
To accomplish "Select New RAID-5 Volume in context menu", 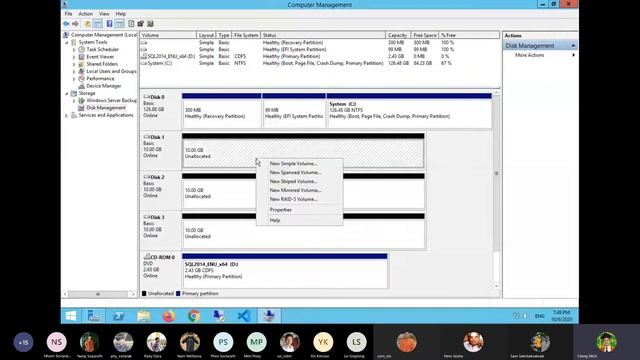I will click(x=300, y=200).
